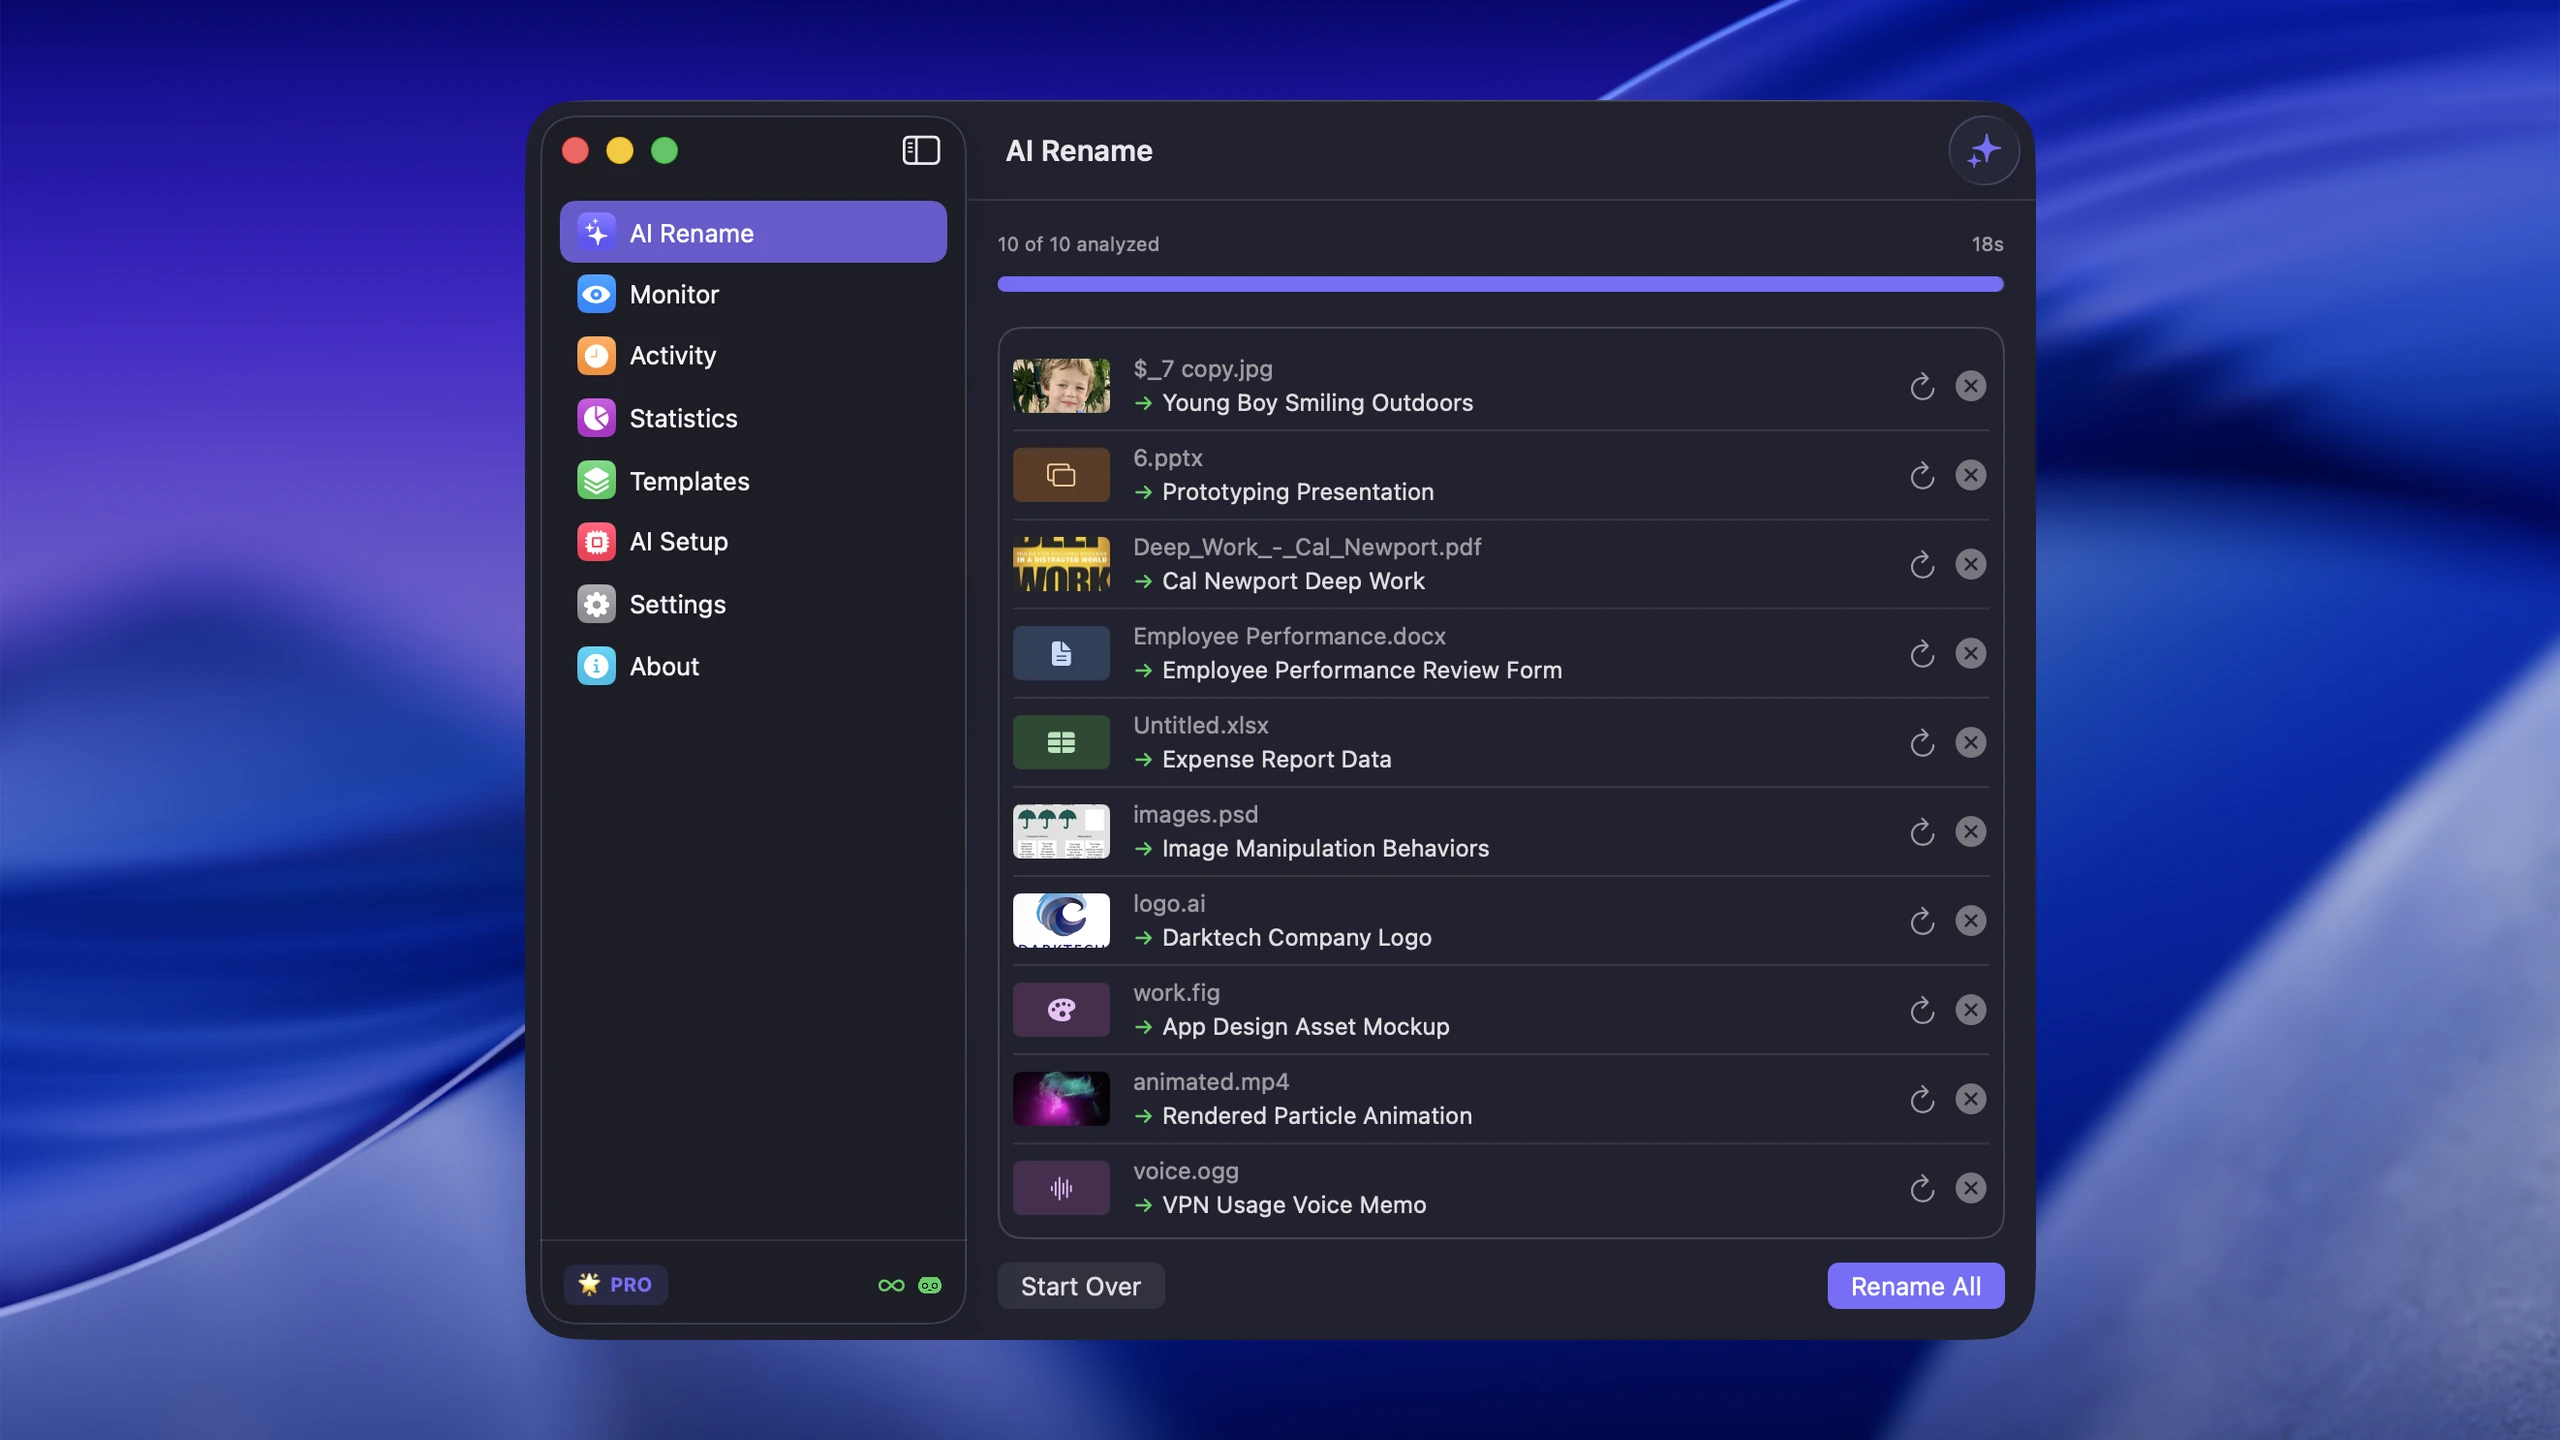Regenerate name for work.fig
This screenshot has width=2560, height=1440.
coord(1922,1010)
